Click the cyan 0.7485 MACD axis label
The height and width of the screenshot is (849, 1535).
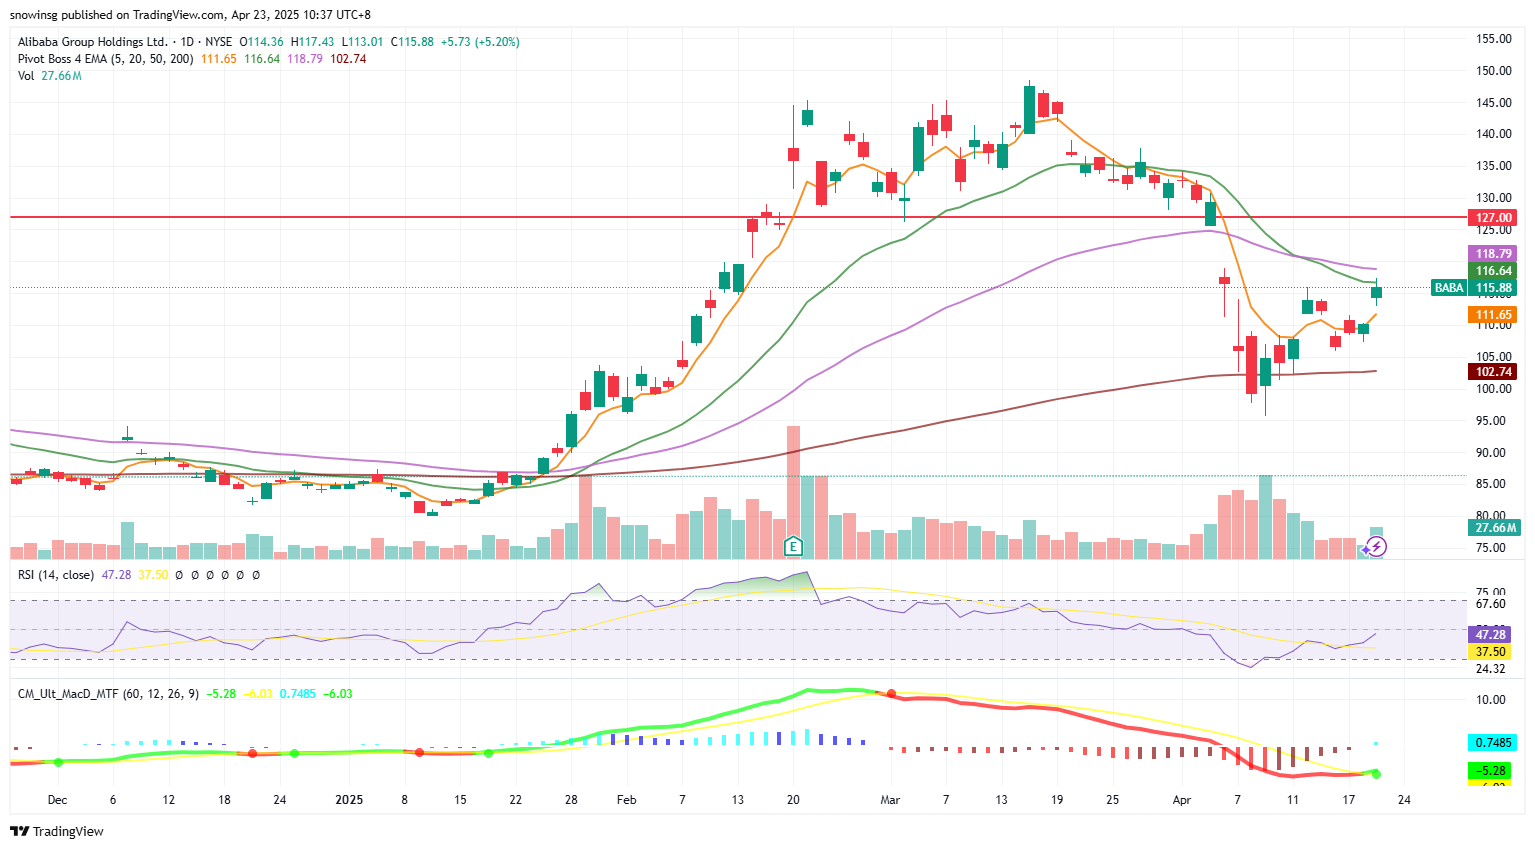tap(1492, 743)
